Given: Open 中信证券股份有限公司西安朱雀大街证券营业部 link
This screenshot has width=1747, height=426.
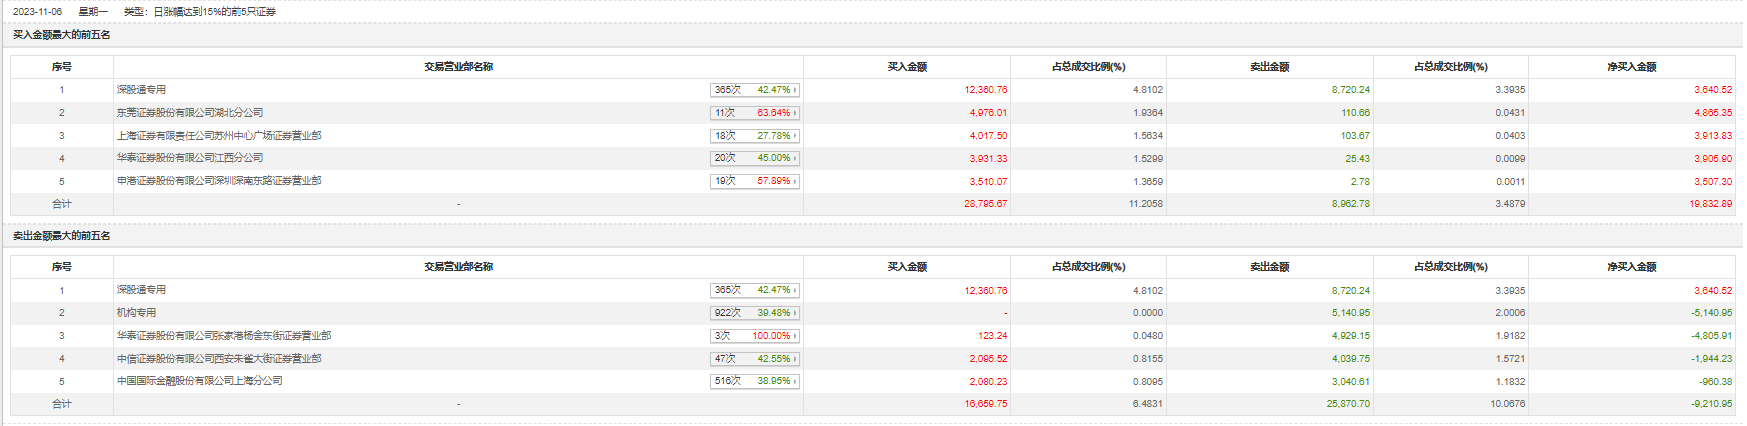Looking at the screenshot, I should [219, 359].
